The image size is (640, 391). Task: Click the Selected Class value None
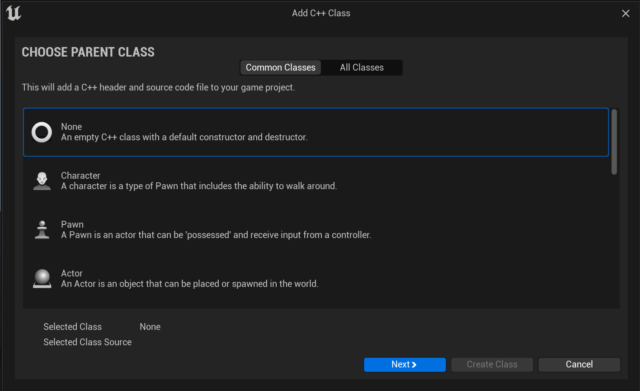[150, 327]
